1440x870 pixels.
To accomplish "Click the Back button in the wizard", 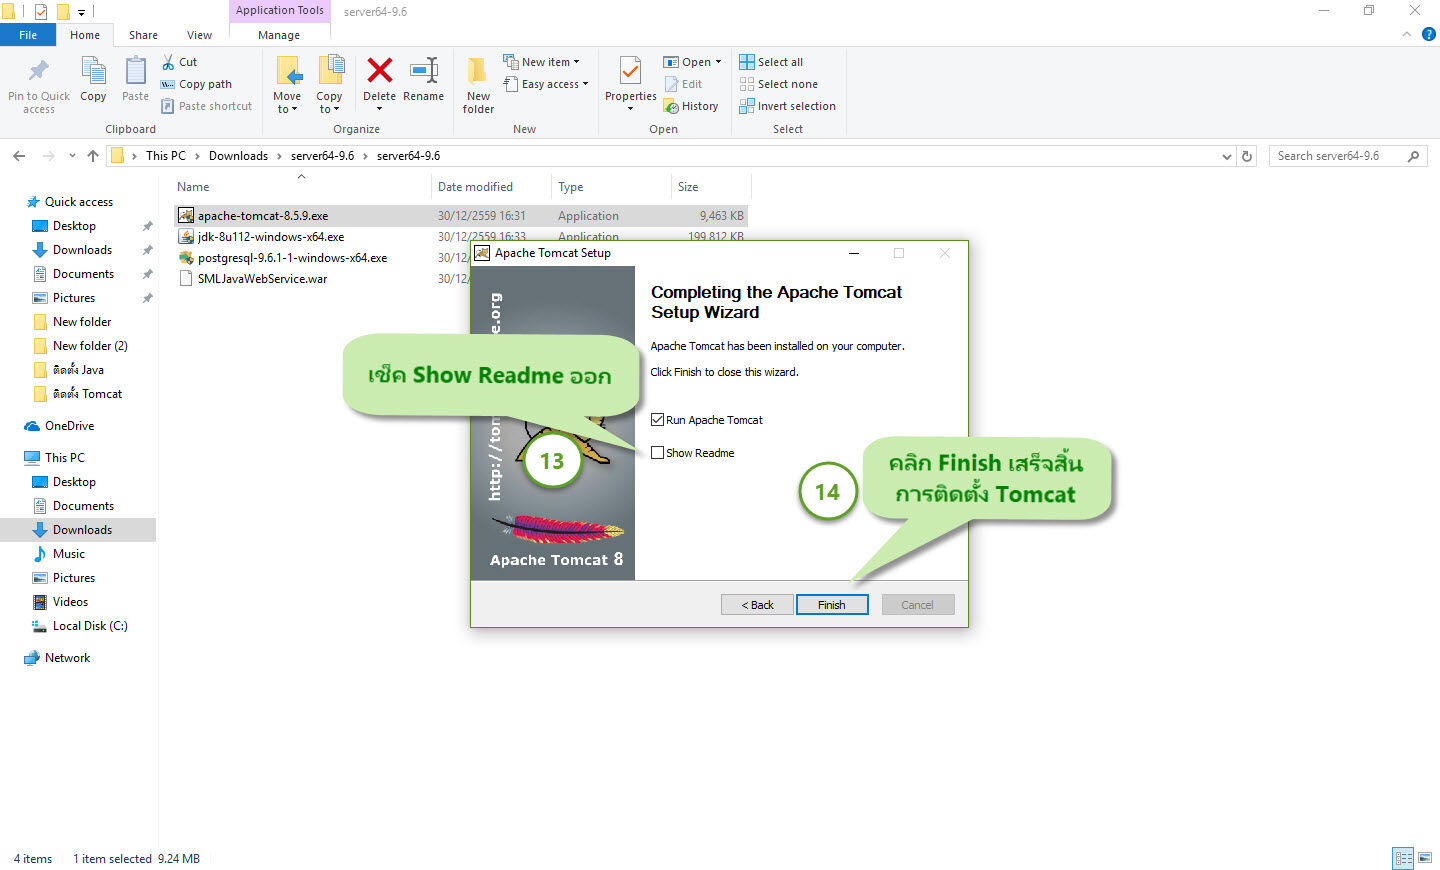I will [757, 605].
